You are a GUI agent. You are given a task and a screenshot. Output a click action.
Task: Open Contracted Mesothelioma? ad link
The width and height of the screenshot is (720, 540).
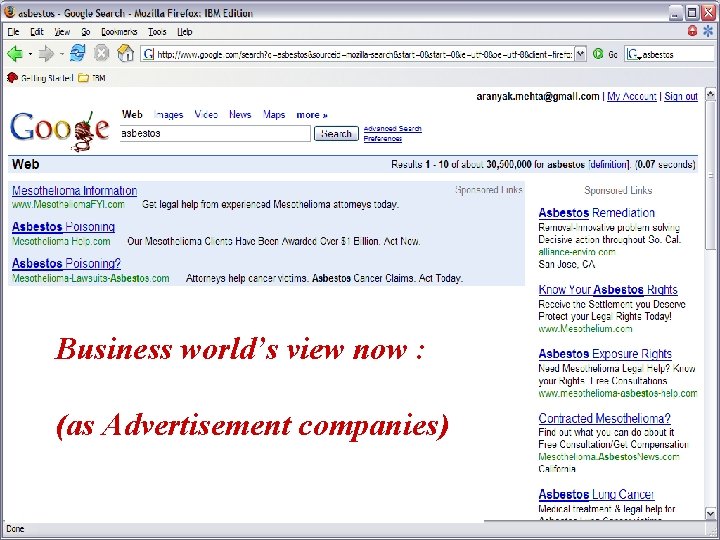pyautogui.click(x=604, y=418)
